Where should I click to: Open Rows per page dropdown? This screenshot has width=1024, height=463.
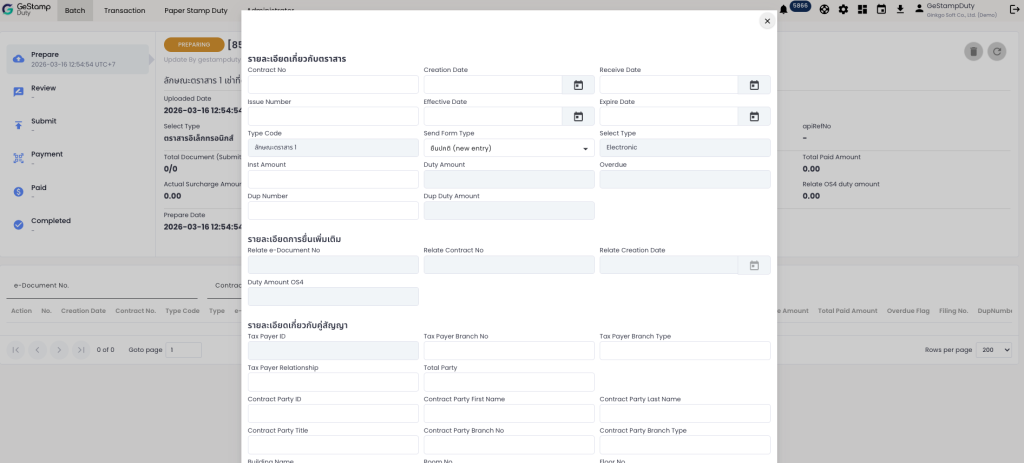point(993,350)
